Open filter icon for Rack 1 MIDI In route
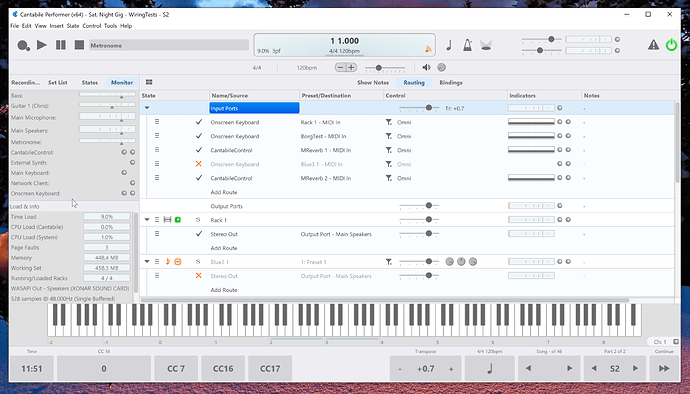This screenshot has width=690, height=394. point(389,122)
